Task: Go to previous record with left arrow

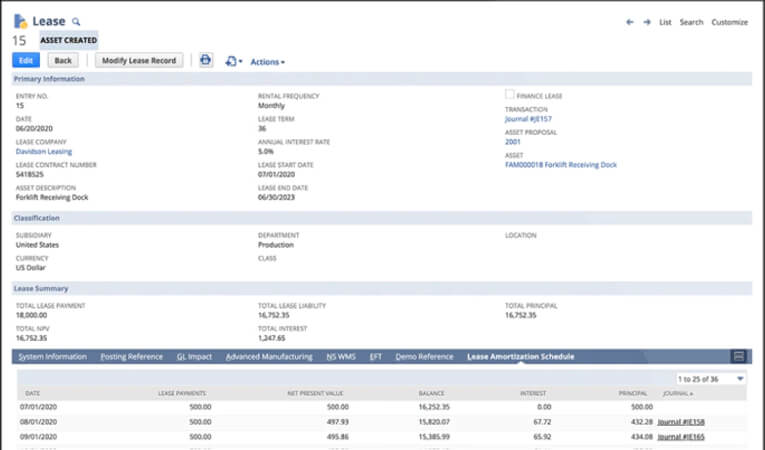Action: pyautogui.click(x=629, y=22)
